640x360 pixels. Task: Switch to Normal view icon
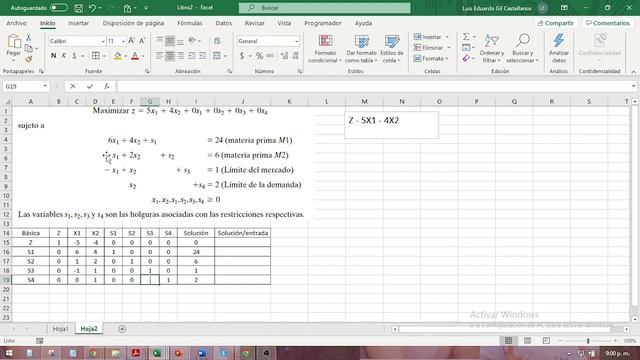[508, 341]
